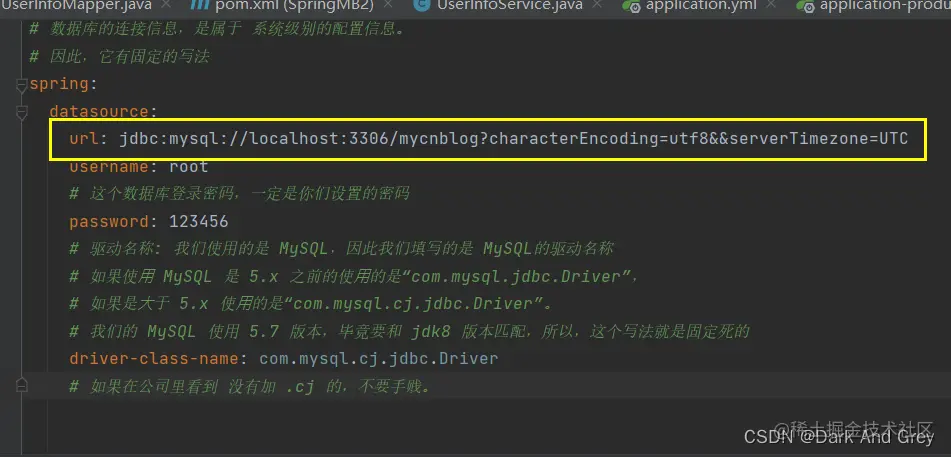951x457 pixels.
Task: Close the pom.xml (SpringMB2) tab
Action: point(389,5)
